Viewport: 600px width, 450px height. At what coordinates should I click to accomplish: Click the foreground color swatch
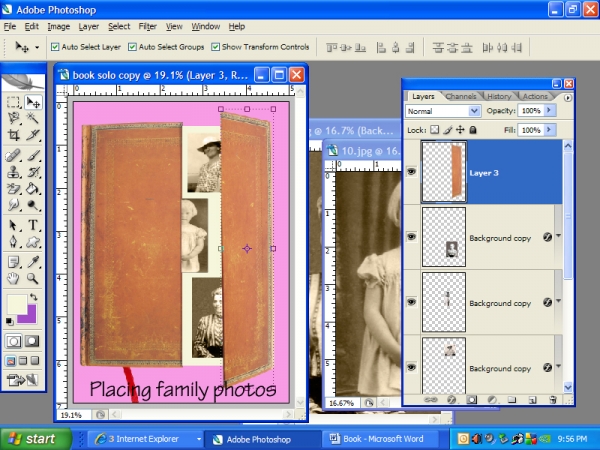click(x=17, y=304)
